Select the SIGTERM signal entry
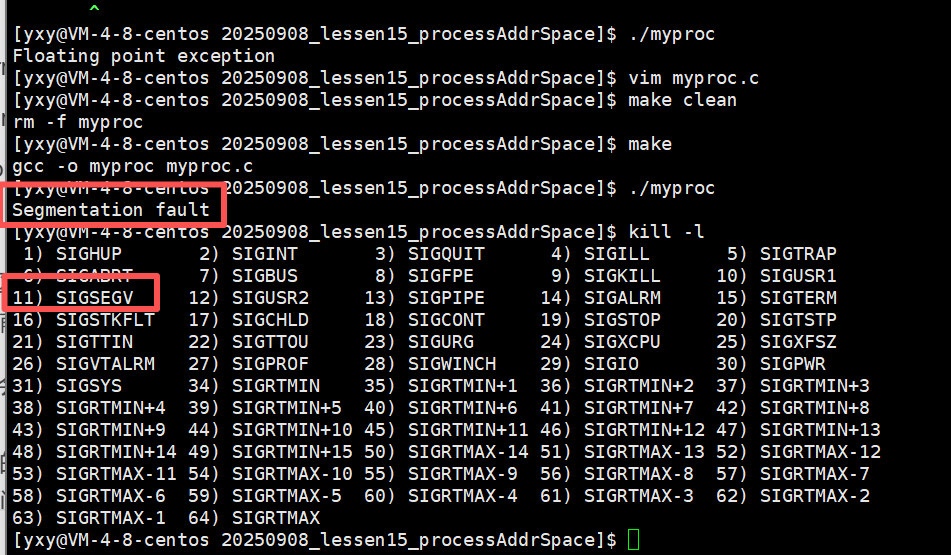The image size is (951, 555). click(776, 298)
